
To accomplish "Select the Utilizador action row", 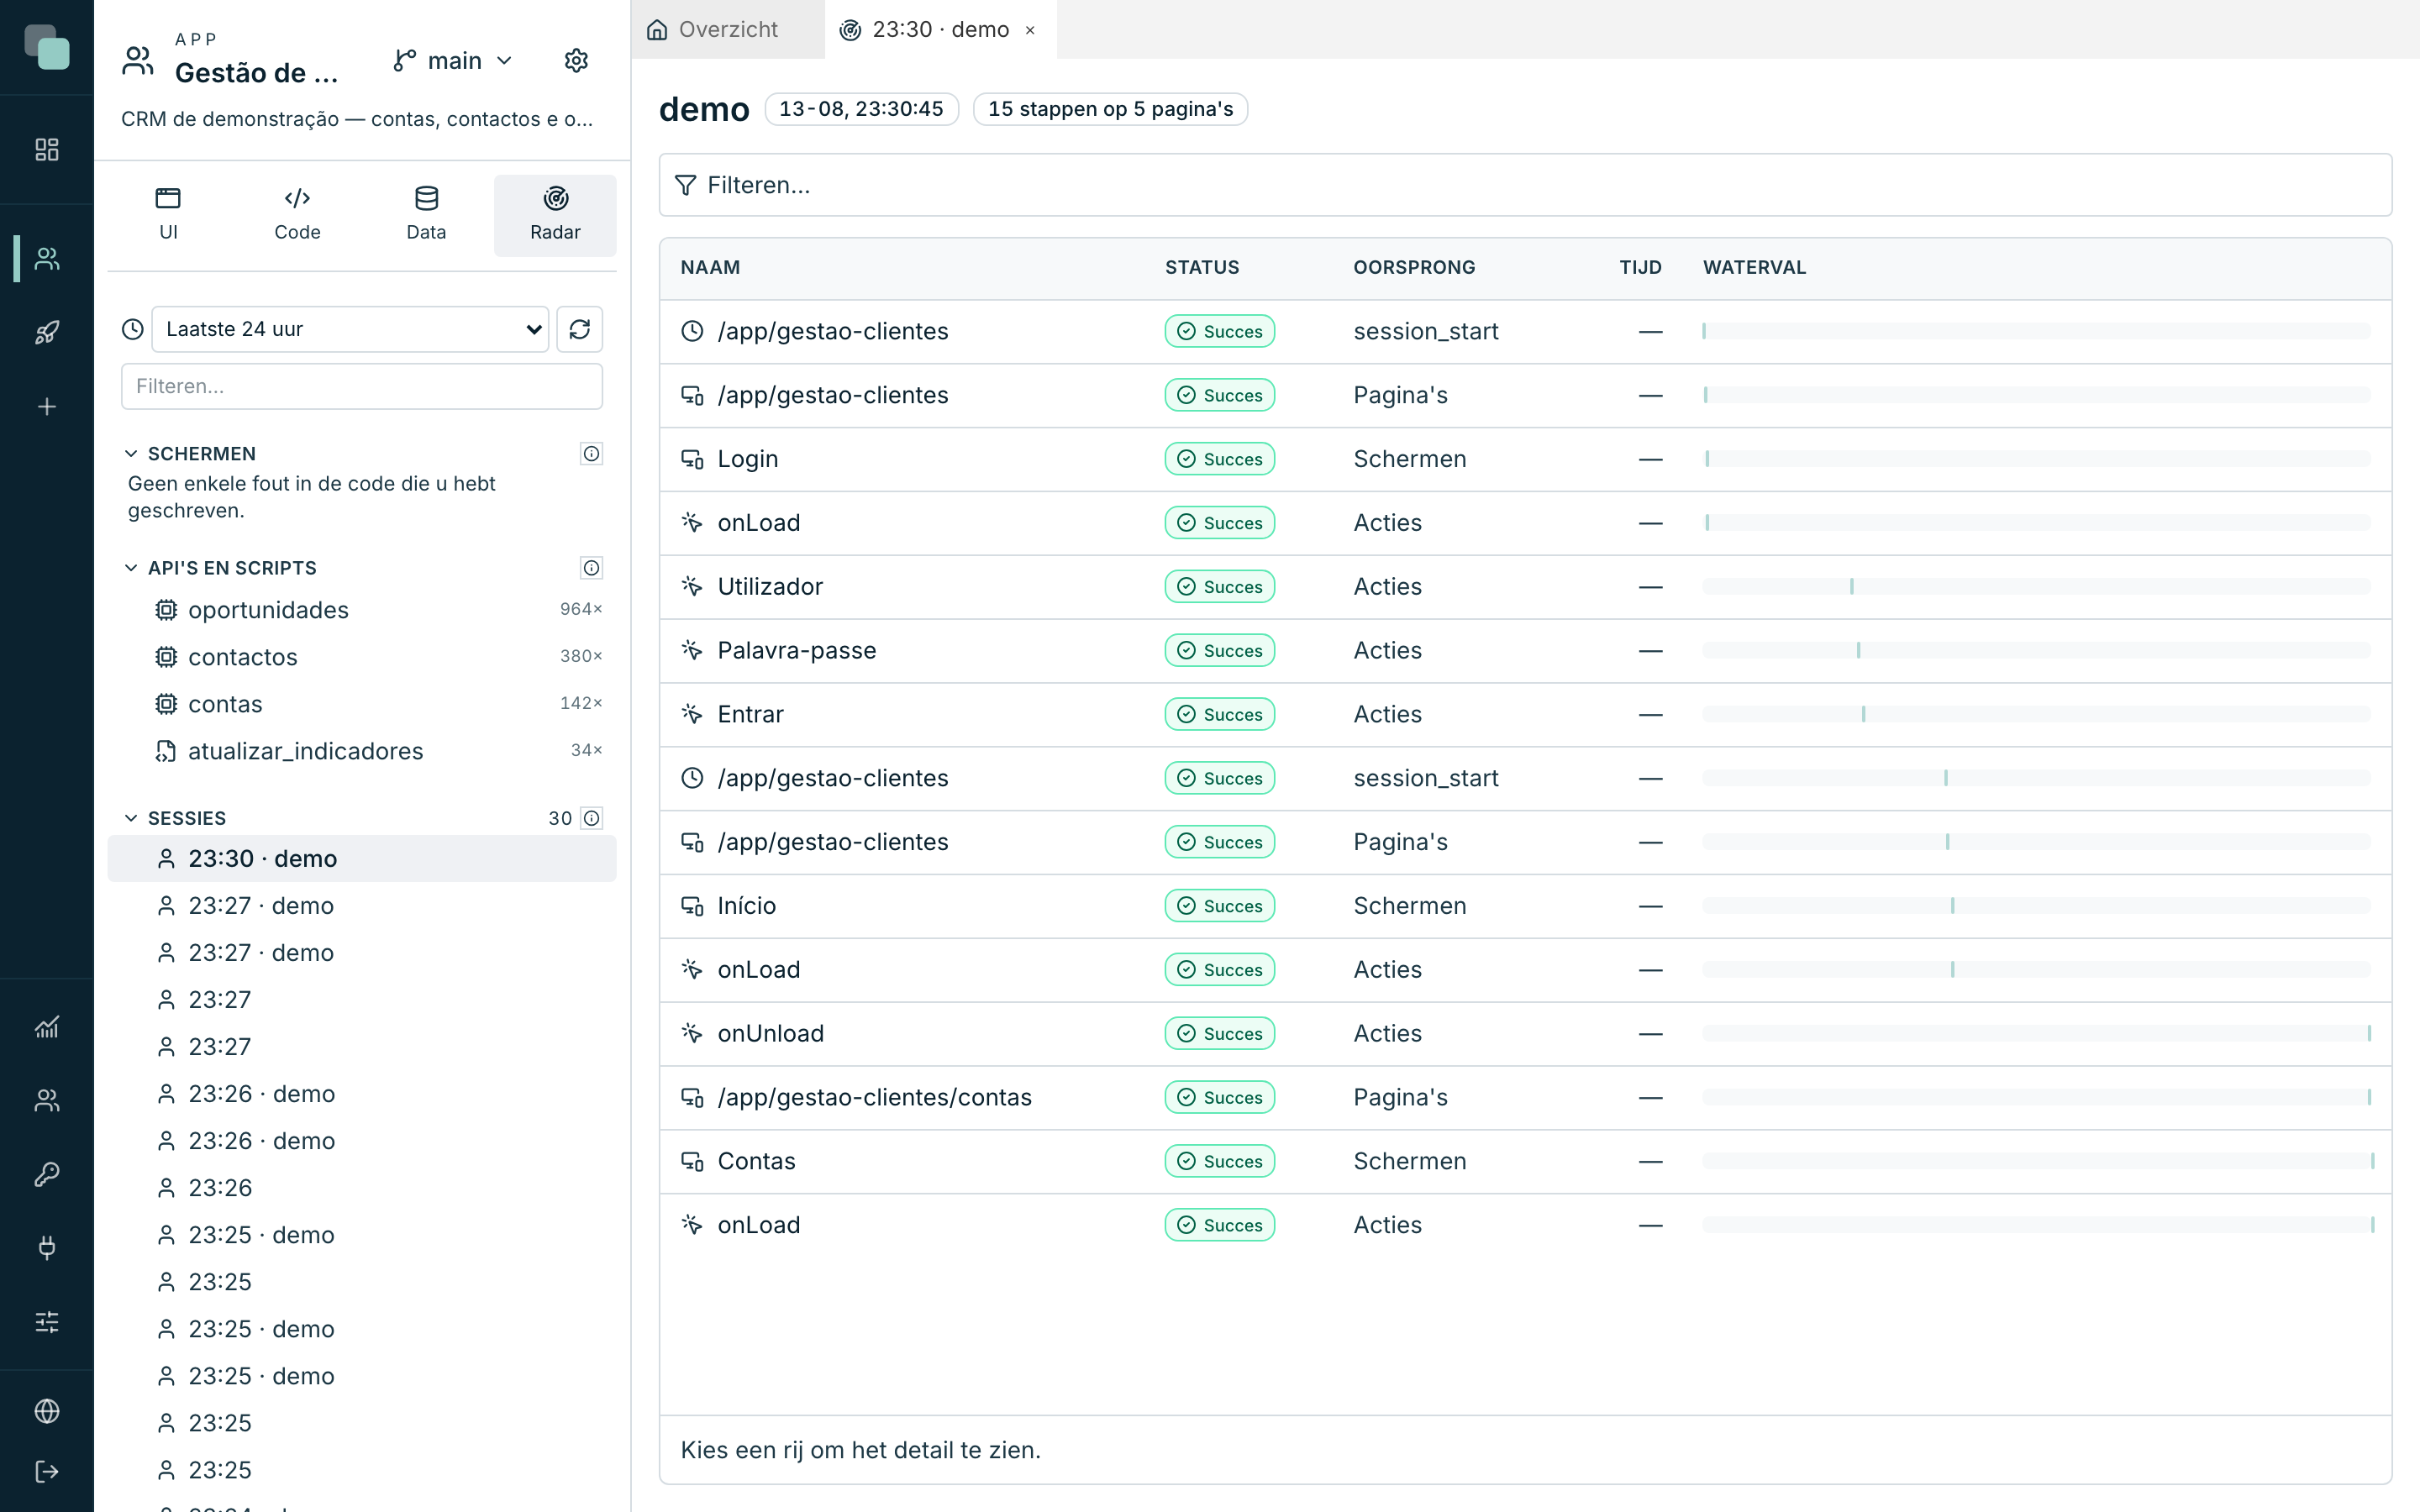I will pos(1525,587).
